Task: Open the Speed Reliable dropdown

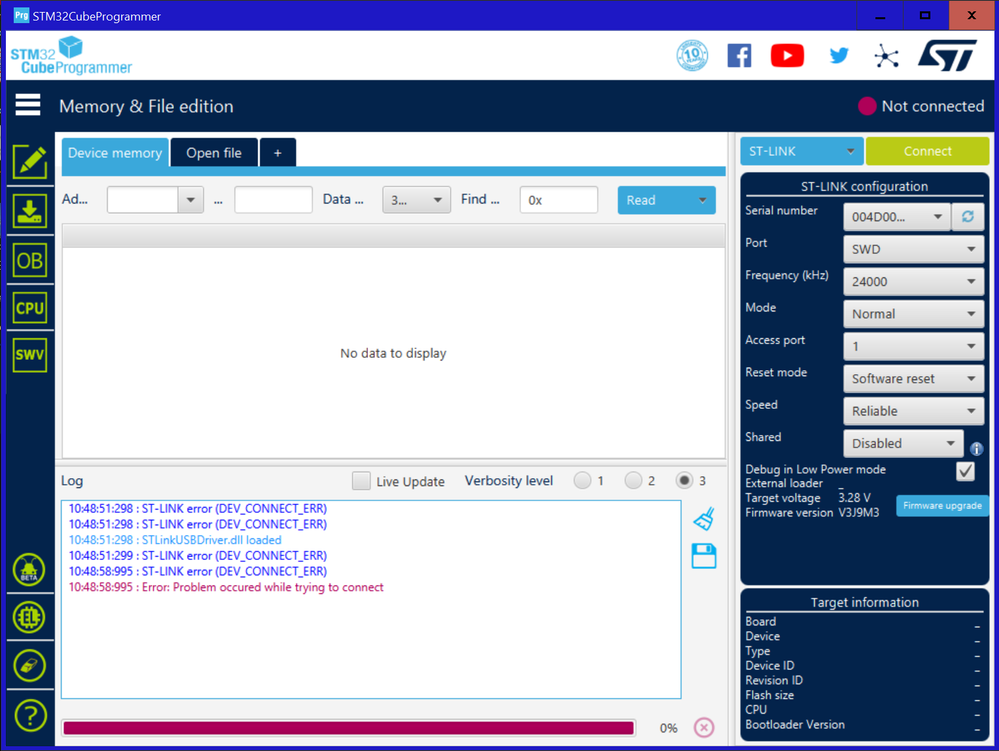Action: (914, 411)
